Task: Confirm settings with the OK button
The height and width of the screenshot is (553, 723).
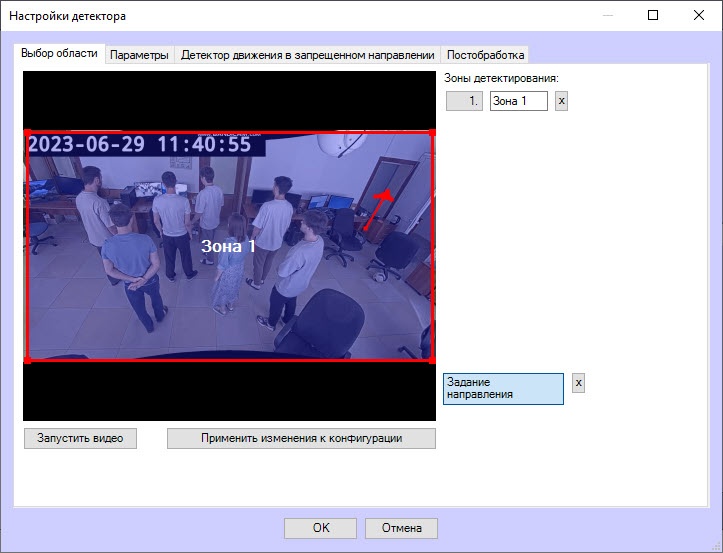Action: pos(320,528)
